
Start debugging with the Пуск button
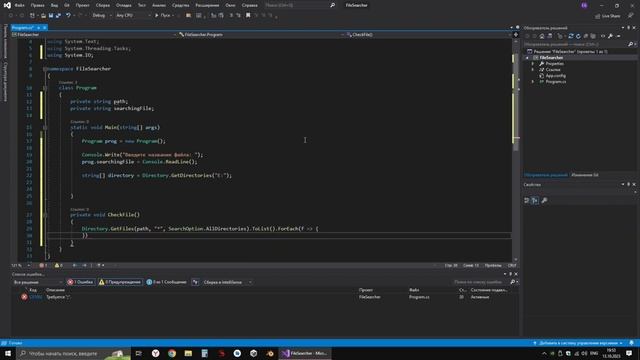tap(163, 16)
